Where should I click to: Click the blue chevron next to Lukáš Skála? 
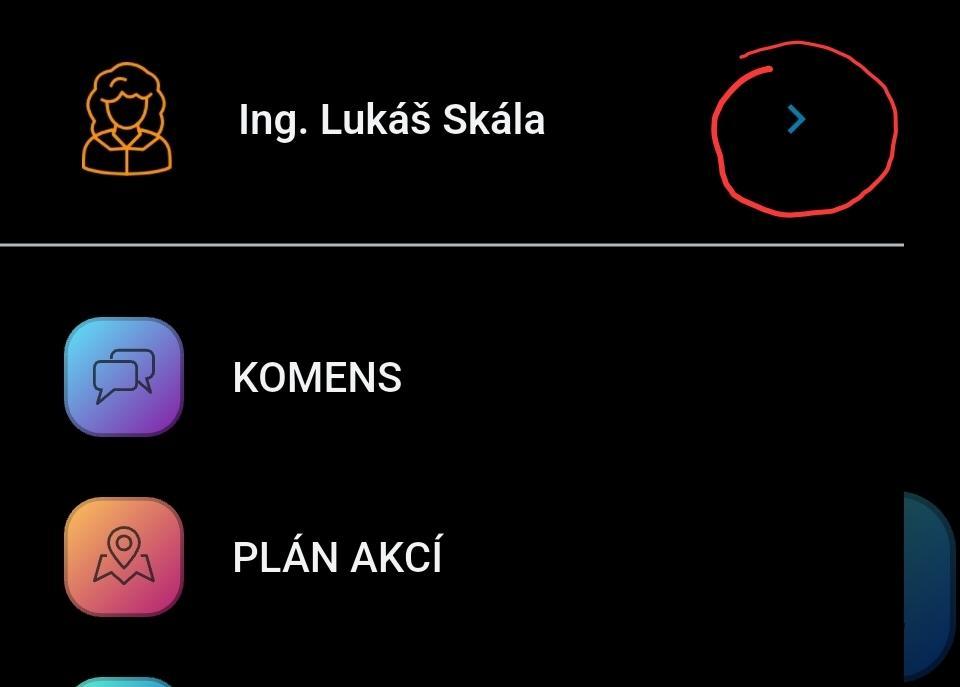[x=796, y=119]
